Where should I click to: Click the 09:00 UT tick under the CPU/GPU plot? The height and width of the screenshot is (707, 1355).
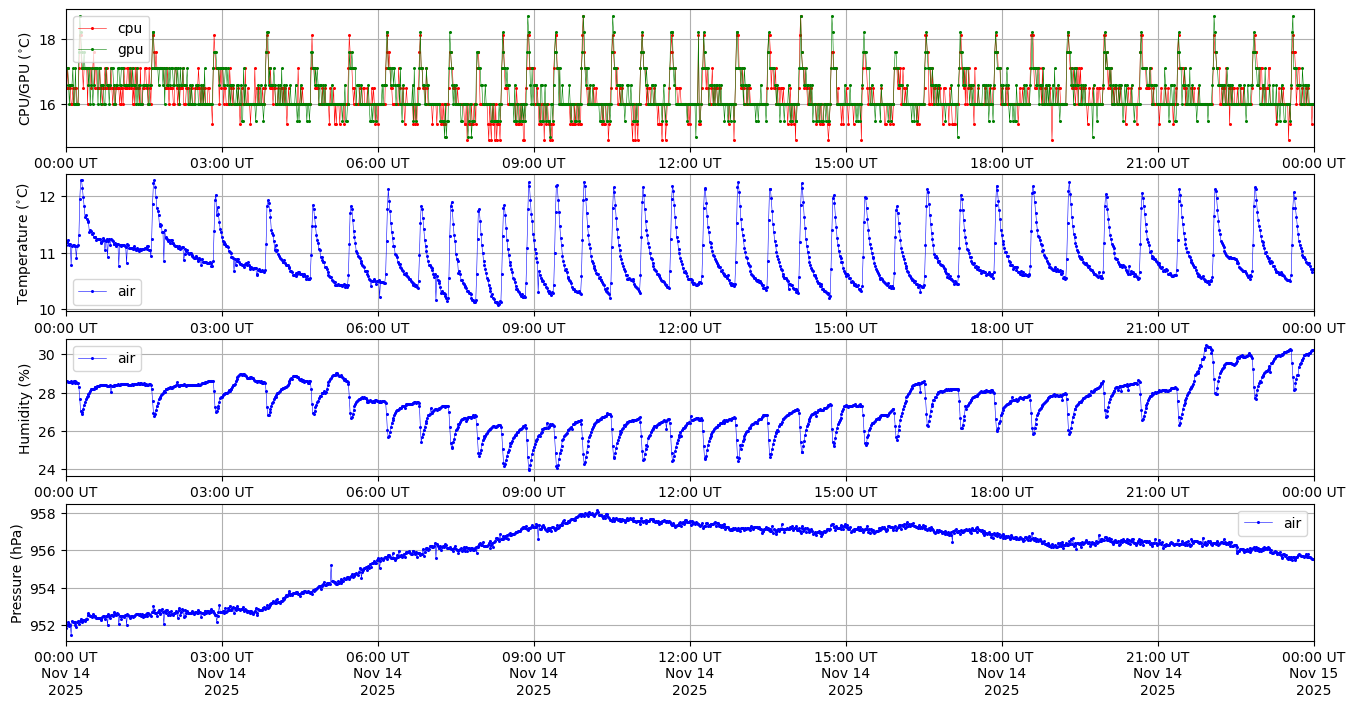pyautogui.click(x=534, y=162)
